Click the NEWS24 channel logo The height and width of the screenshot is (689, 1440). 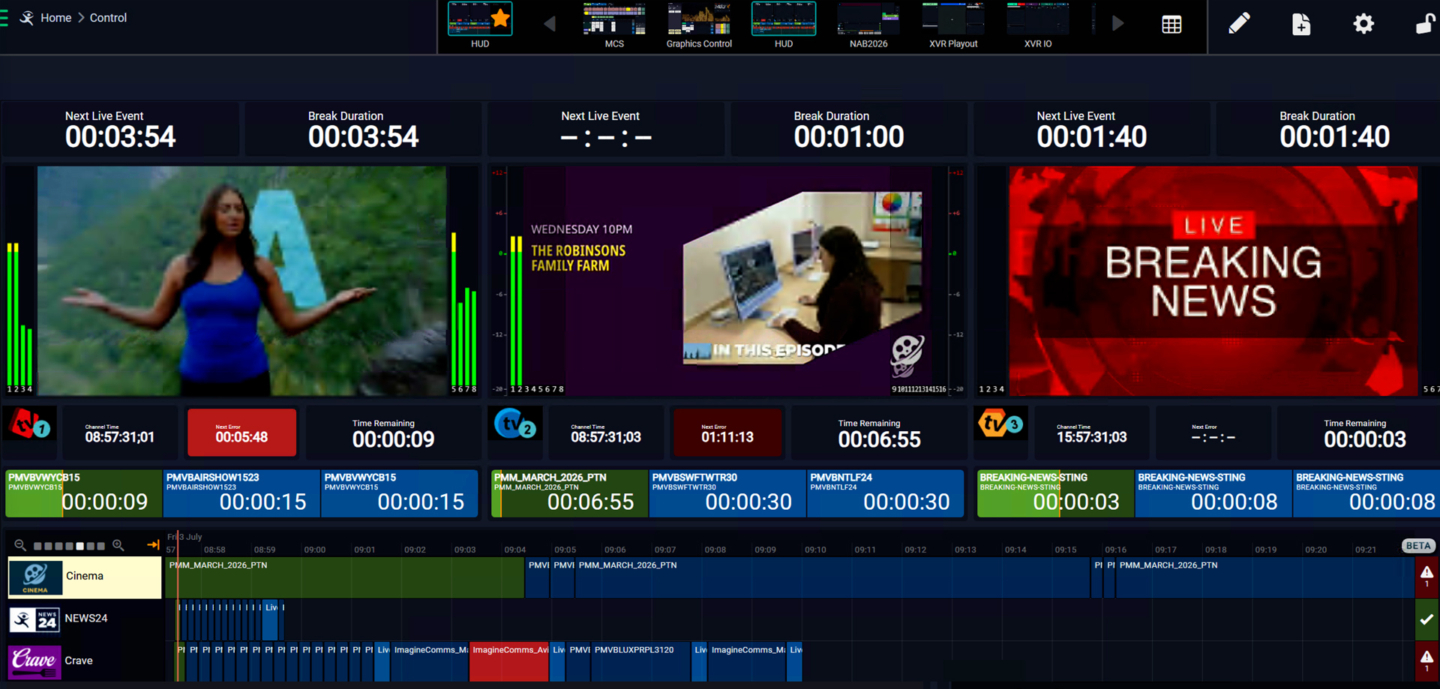click(35, 619)
